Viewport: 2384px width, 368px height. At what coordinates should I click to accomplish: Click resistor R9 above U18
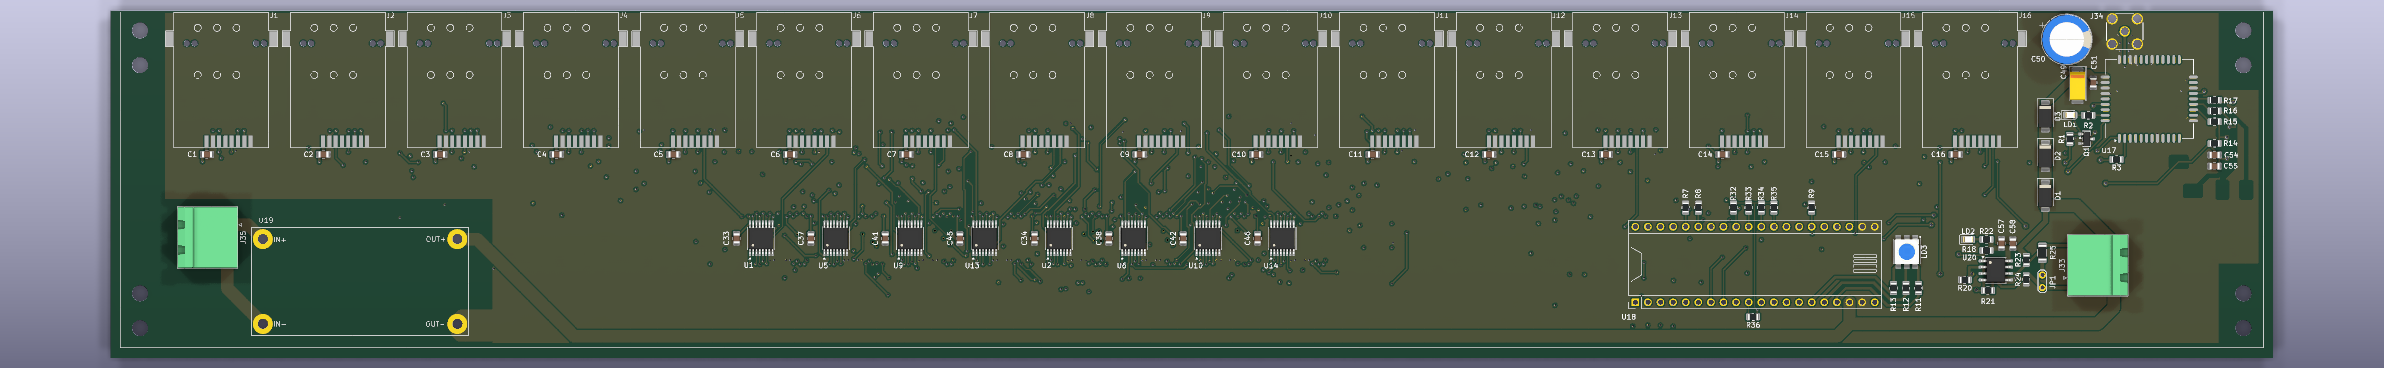[1811, 209]
